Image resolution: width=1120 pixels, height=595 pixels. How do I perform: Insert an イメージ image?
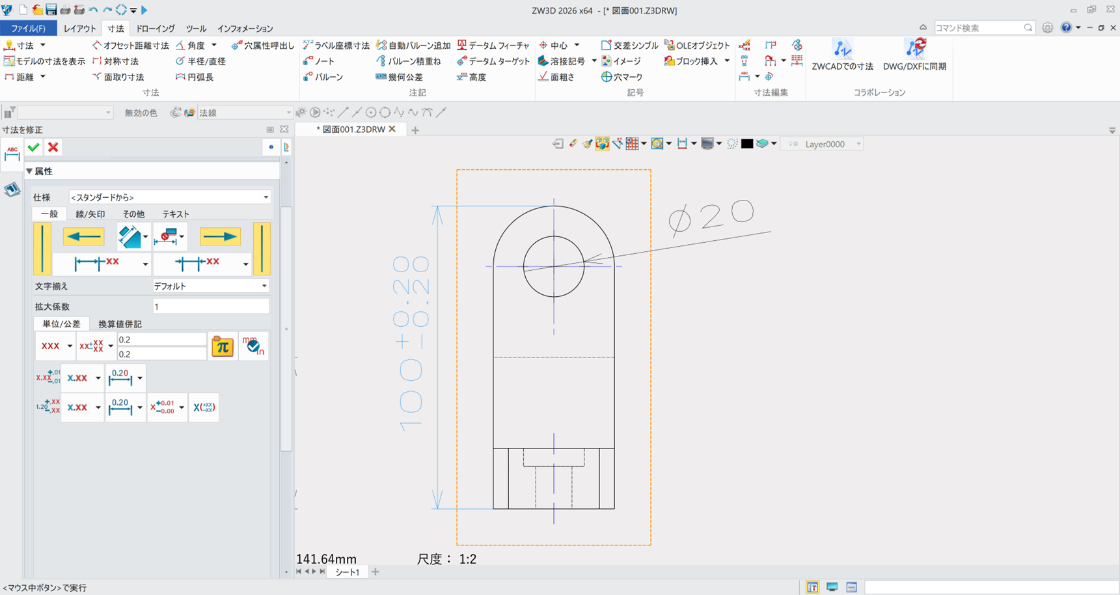pos(621,61)
